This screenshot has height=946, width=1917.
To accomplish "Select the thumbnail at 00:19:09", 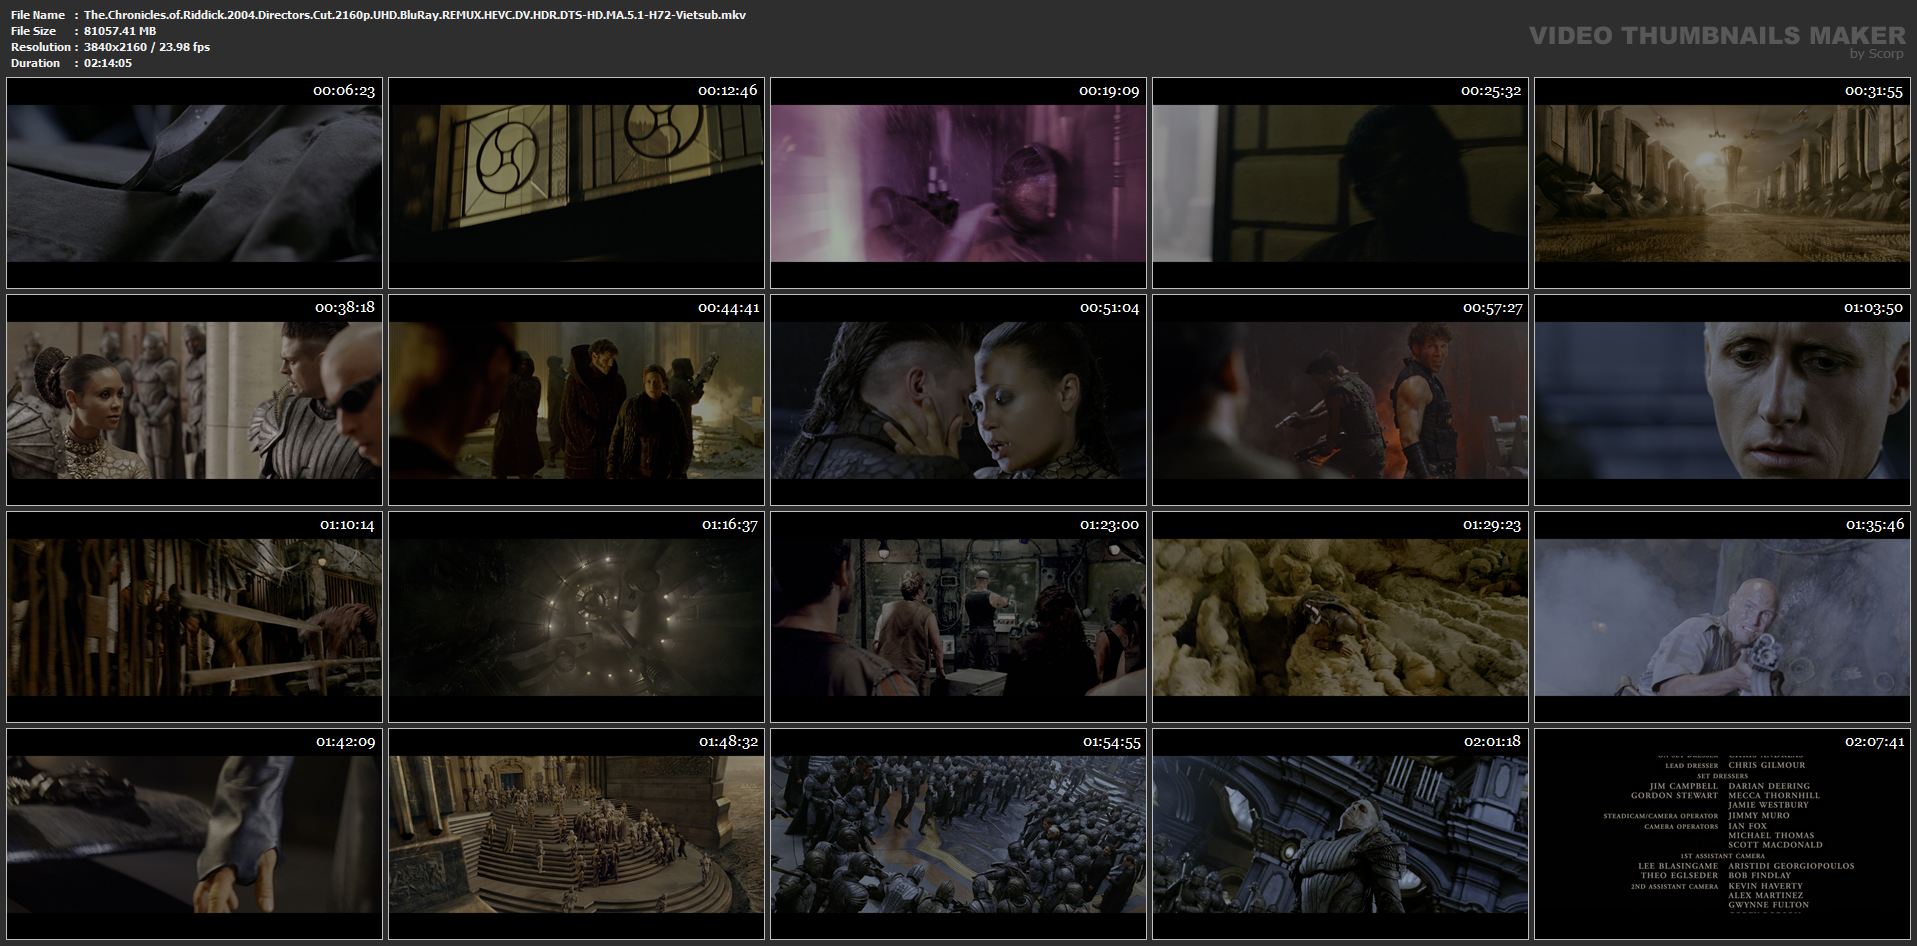I will coord(958,183).
